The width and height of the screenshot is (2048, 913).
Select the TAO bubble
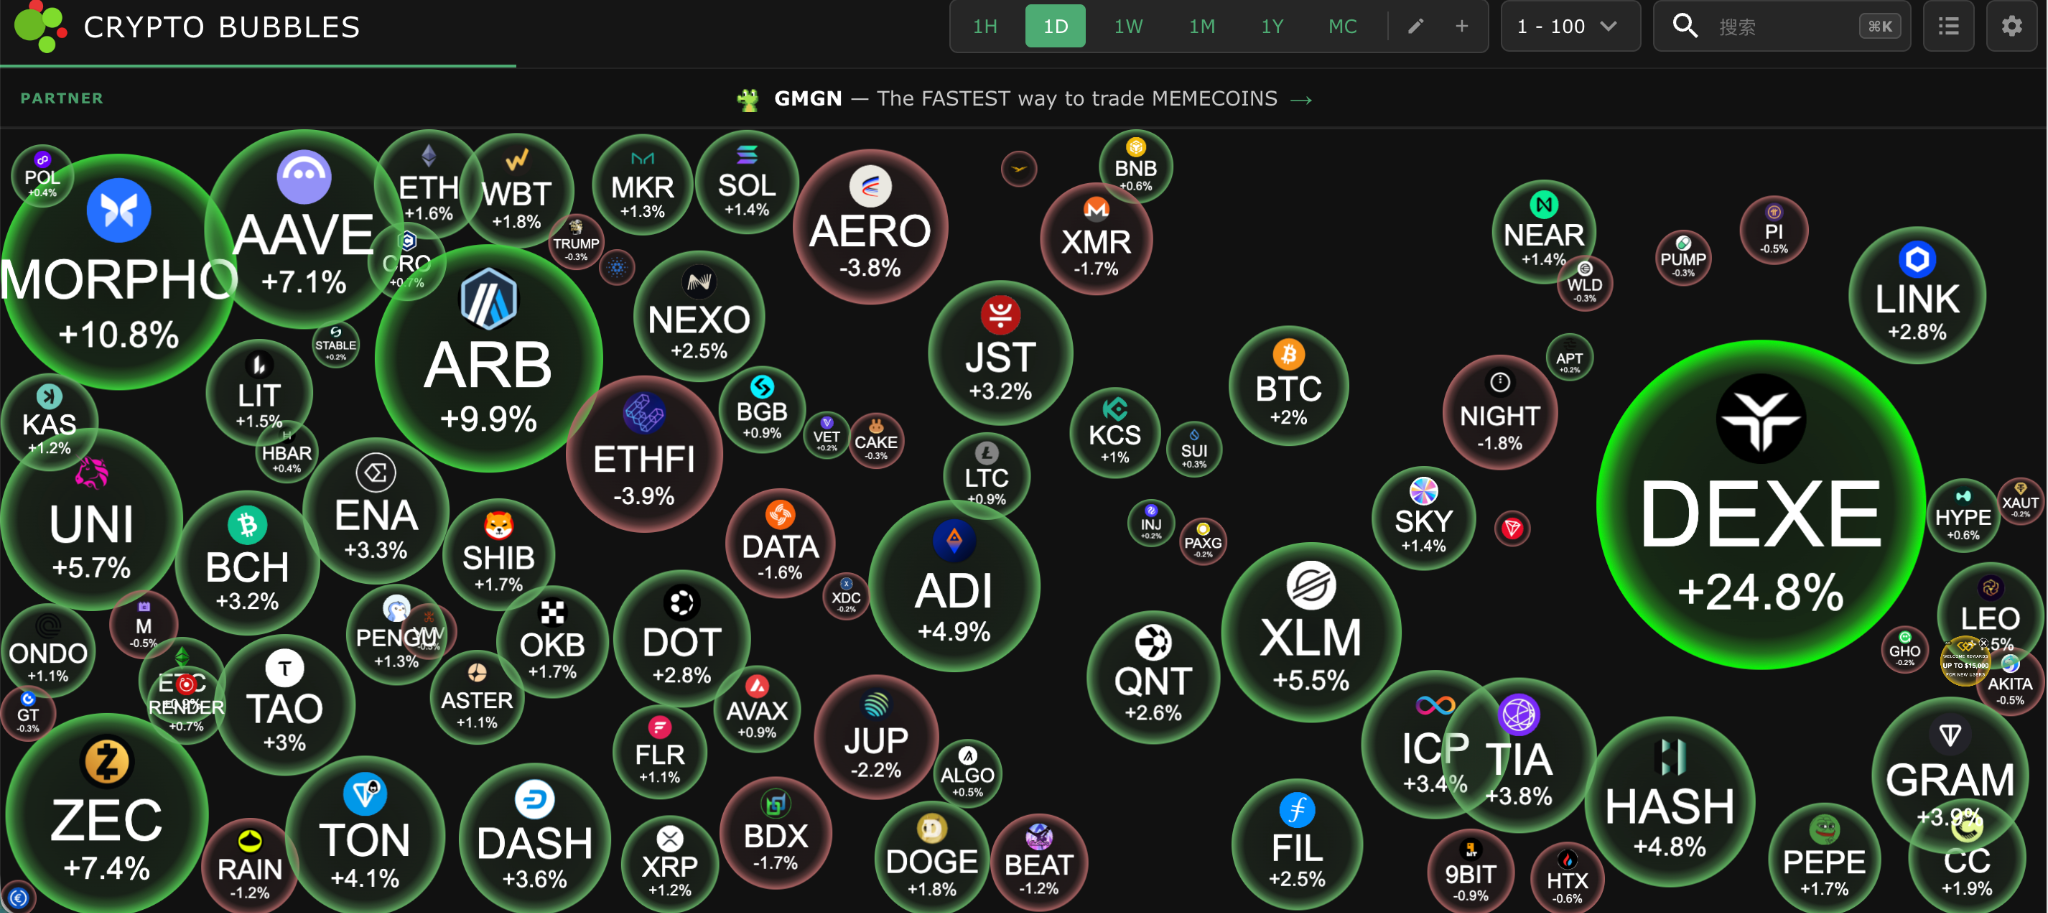click(x=285, y=705)
